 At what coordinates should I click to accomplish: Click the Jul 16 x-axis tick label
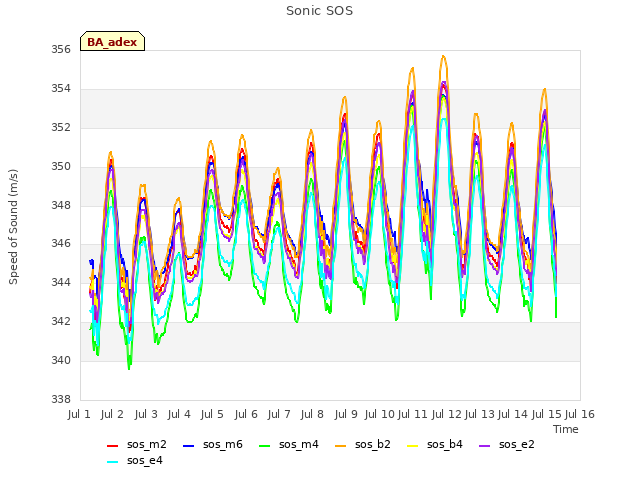pos(580,414)
